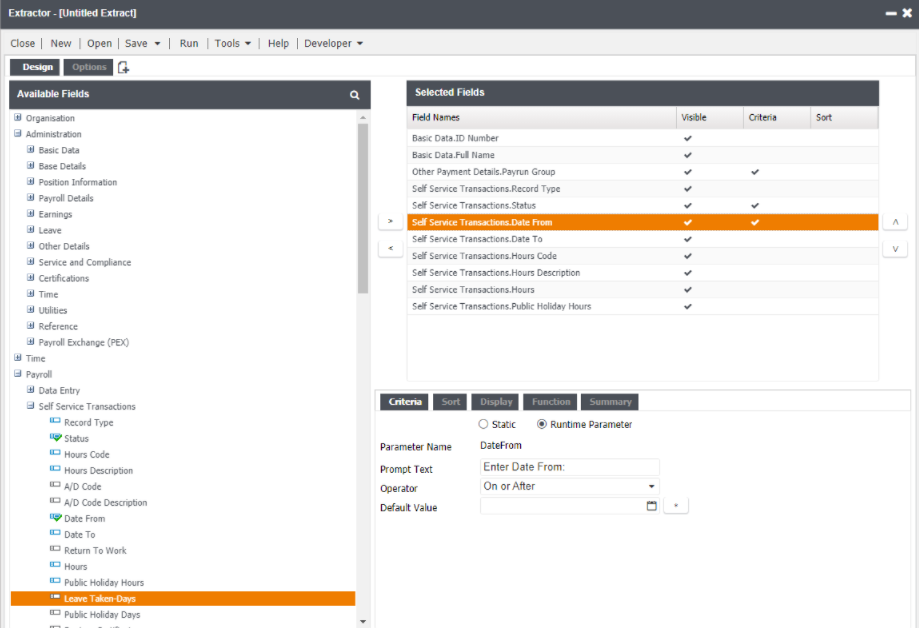Open the Operator dropdown

click(652, 487)
